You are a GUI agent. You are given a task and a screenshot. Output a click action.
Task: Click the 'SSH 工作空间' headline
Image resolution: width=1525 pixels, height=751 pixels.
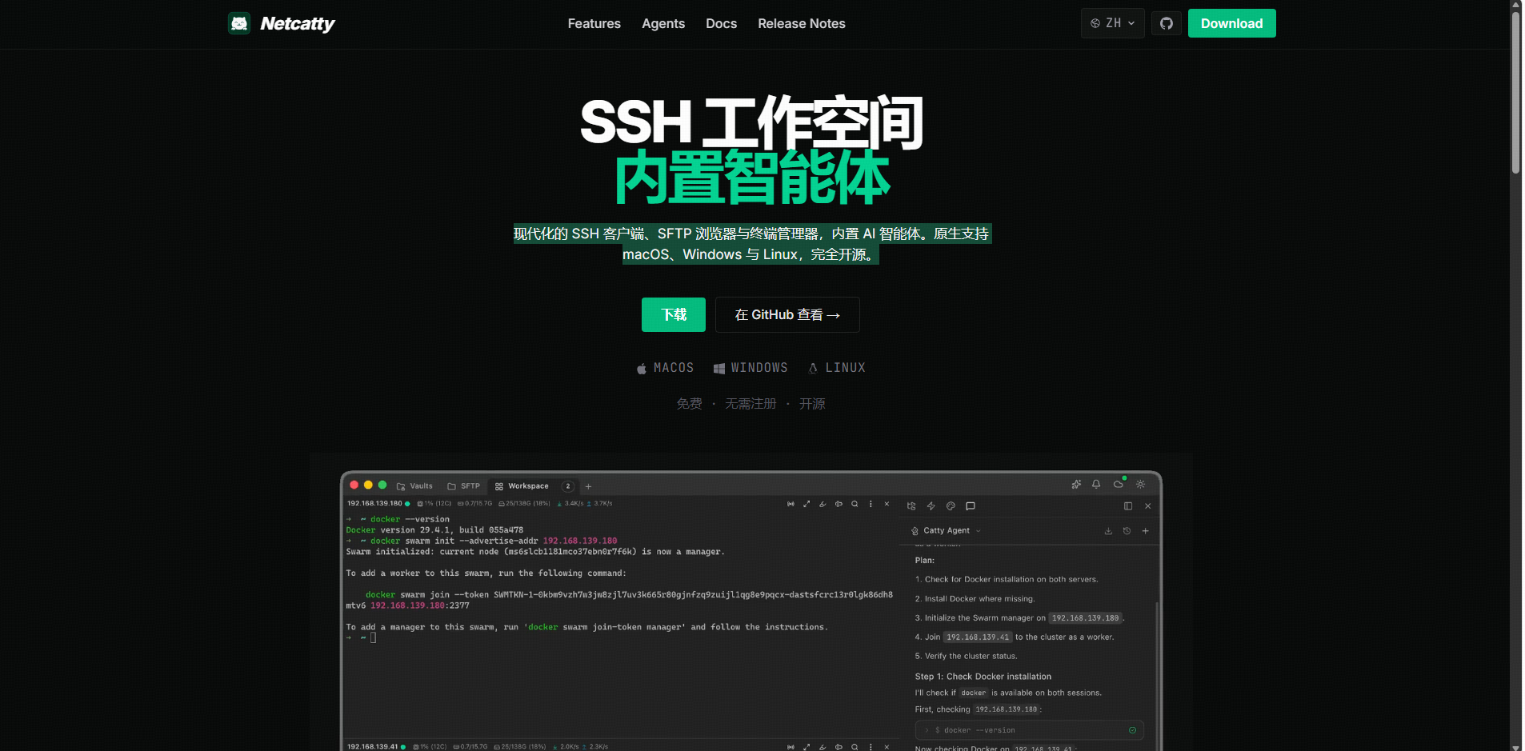751,123
